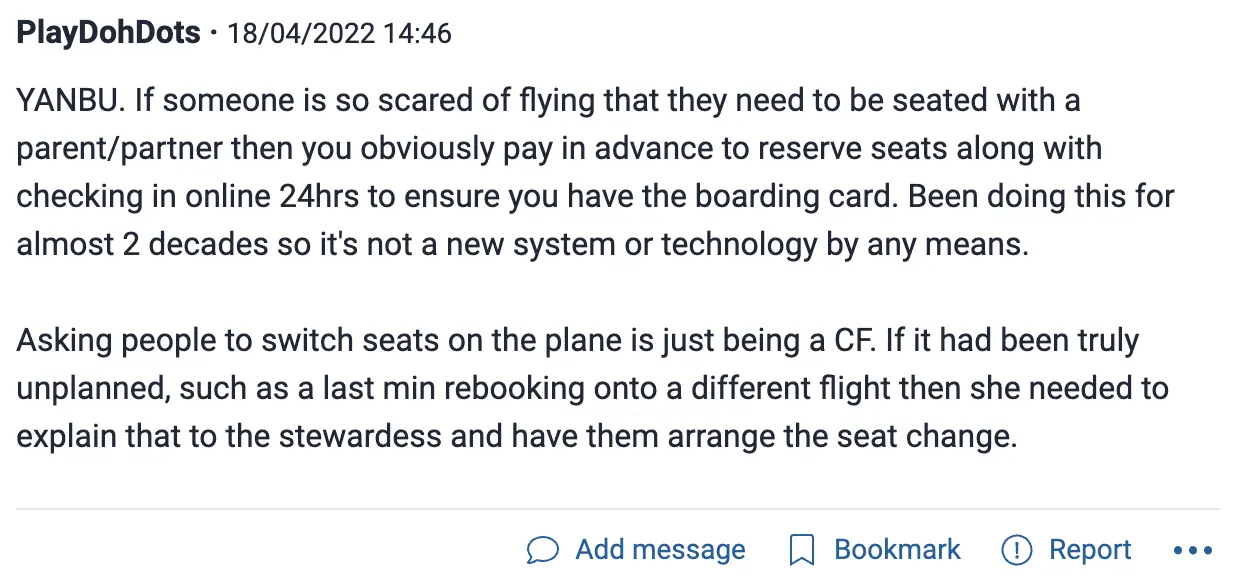The image size is (1242, 582).
Task: Open the three-dot more options menu
Action: (x=1192, y=550)
